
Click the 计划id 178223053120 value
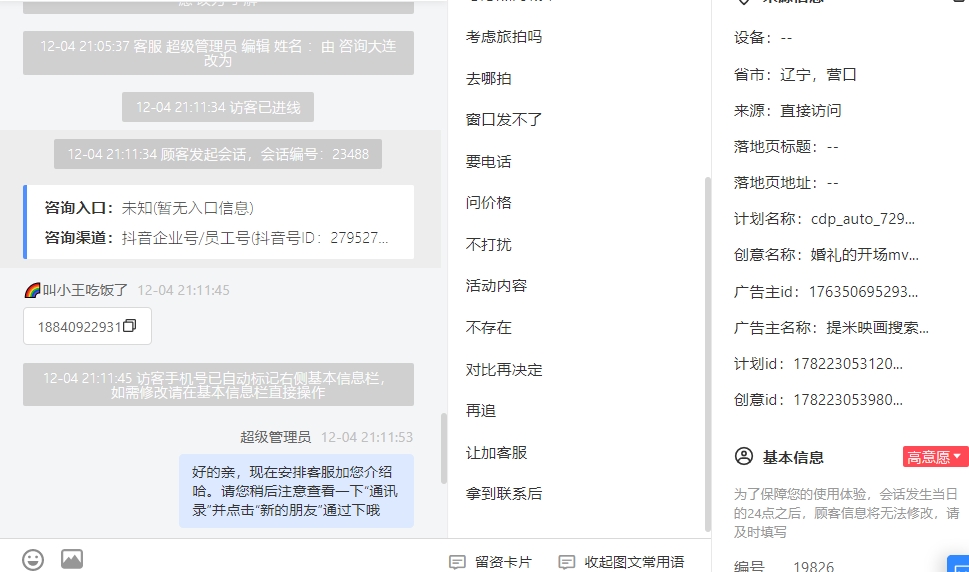(x=848, y=364)
